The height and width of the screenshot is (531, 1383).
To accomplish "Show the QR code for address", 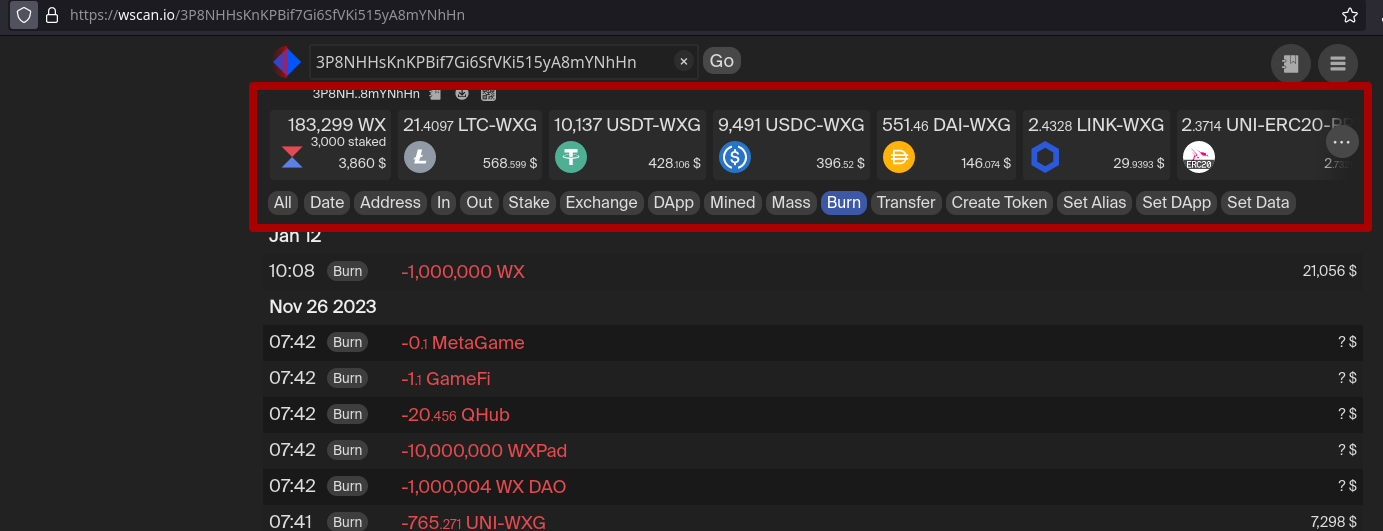I will click(x=488, y=94).
